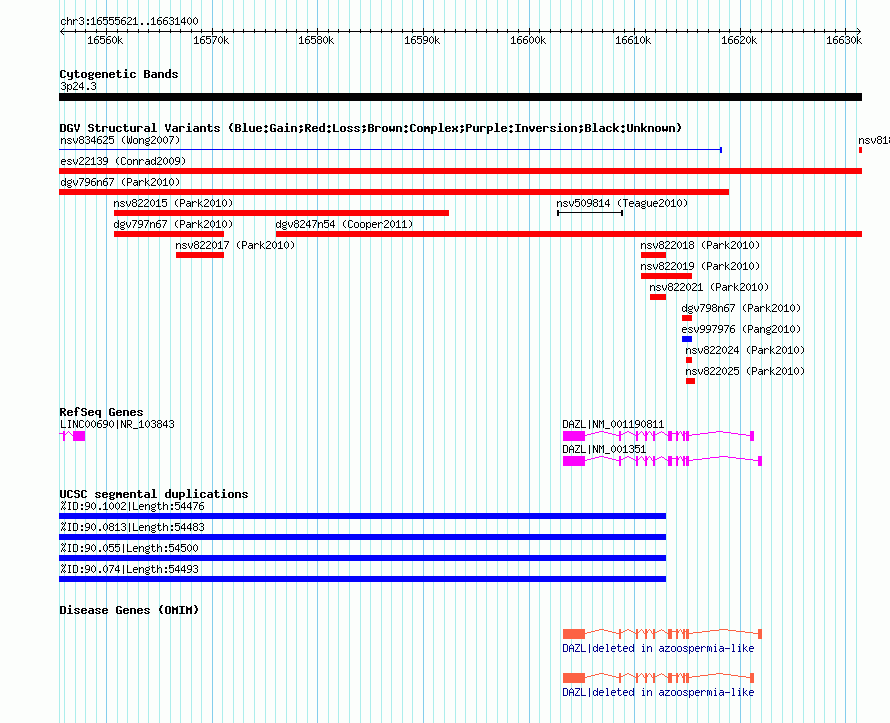The height and width of the screenshot is (723, 890).
Task: Click the lower orange DAZL OMIM gene model
Action: (x=658, y=678)
